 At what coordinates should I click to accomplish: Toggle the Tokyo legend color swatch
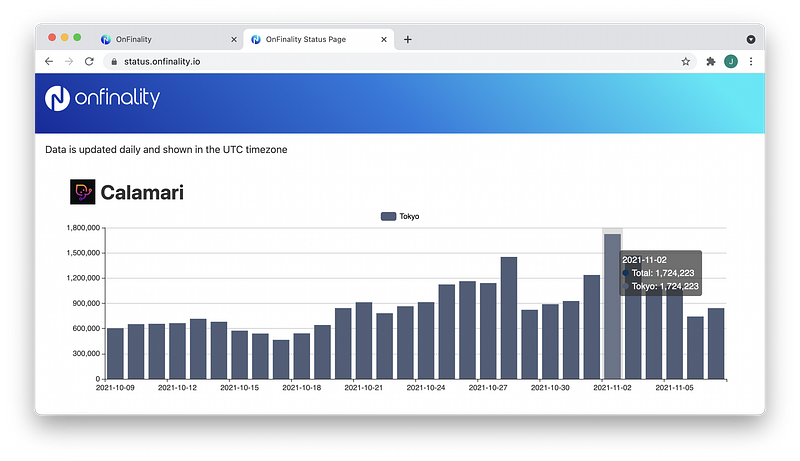[388, 216]
